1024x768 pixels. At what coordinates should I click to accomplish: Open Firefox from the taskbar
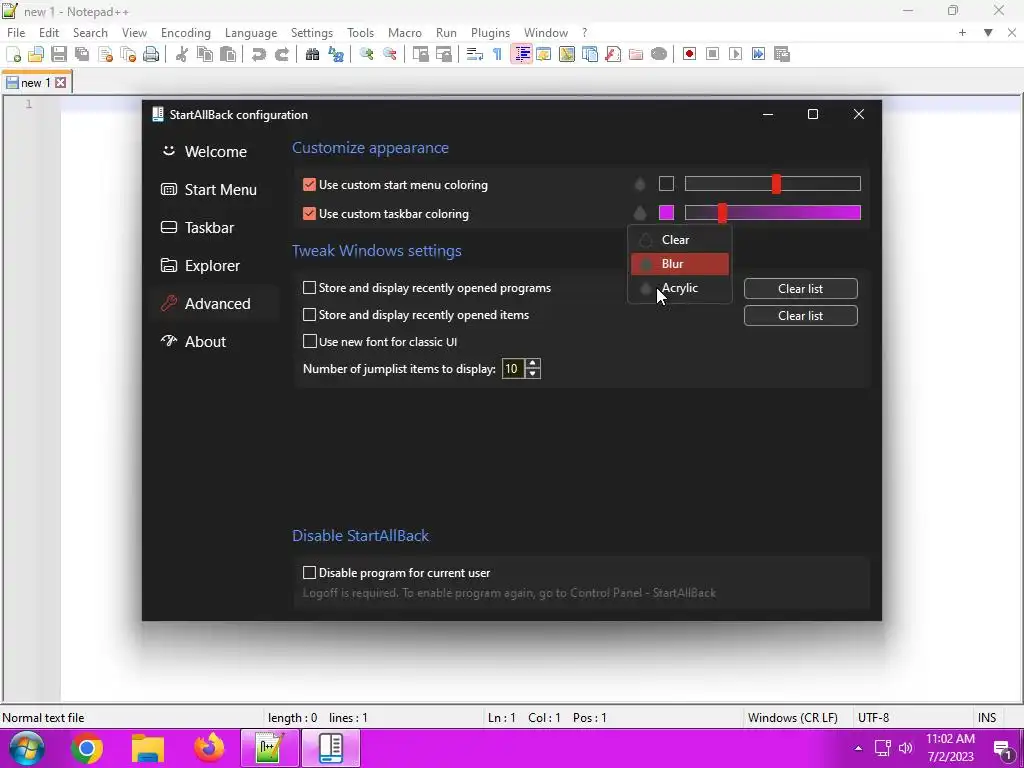click(x=209, y=748)
